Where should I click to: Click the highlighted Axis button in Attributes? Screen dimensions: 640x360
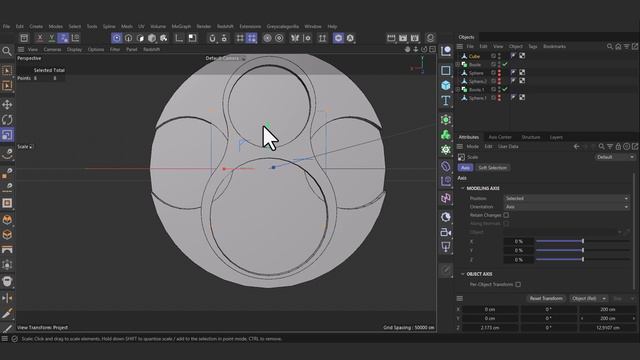pos(465,168)
